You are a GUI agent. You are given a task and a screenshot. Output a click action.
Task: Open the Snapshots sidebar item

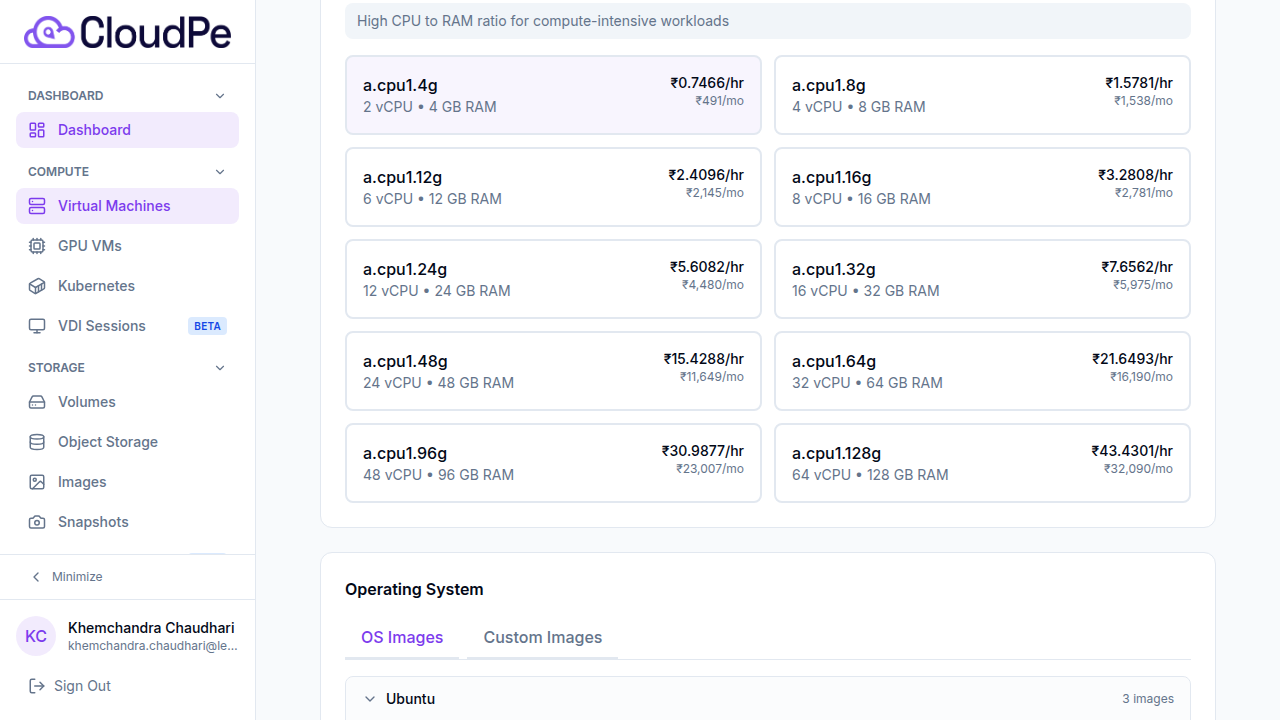pyautogui.click(x=127, y=522)
